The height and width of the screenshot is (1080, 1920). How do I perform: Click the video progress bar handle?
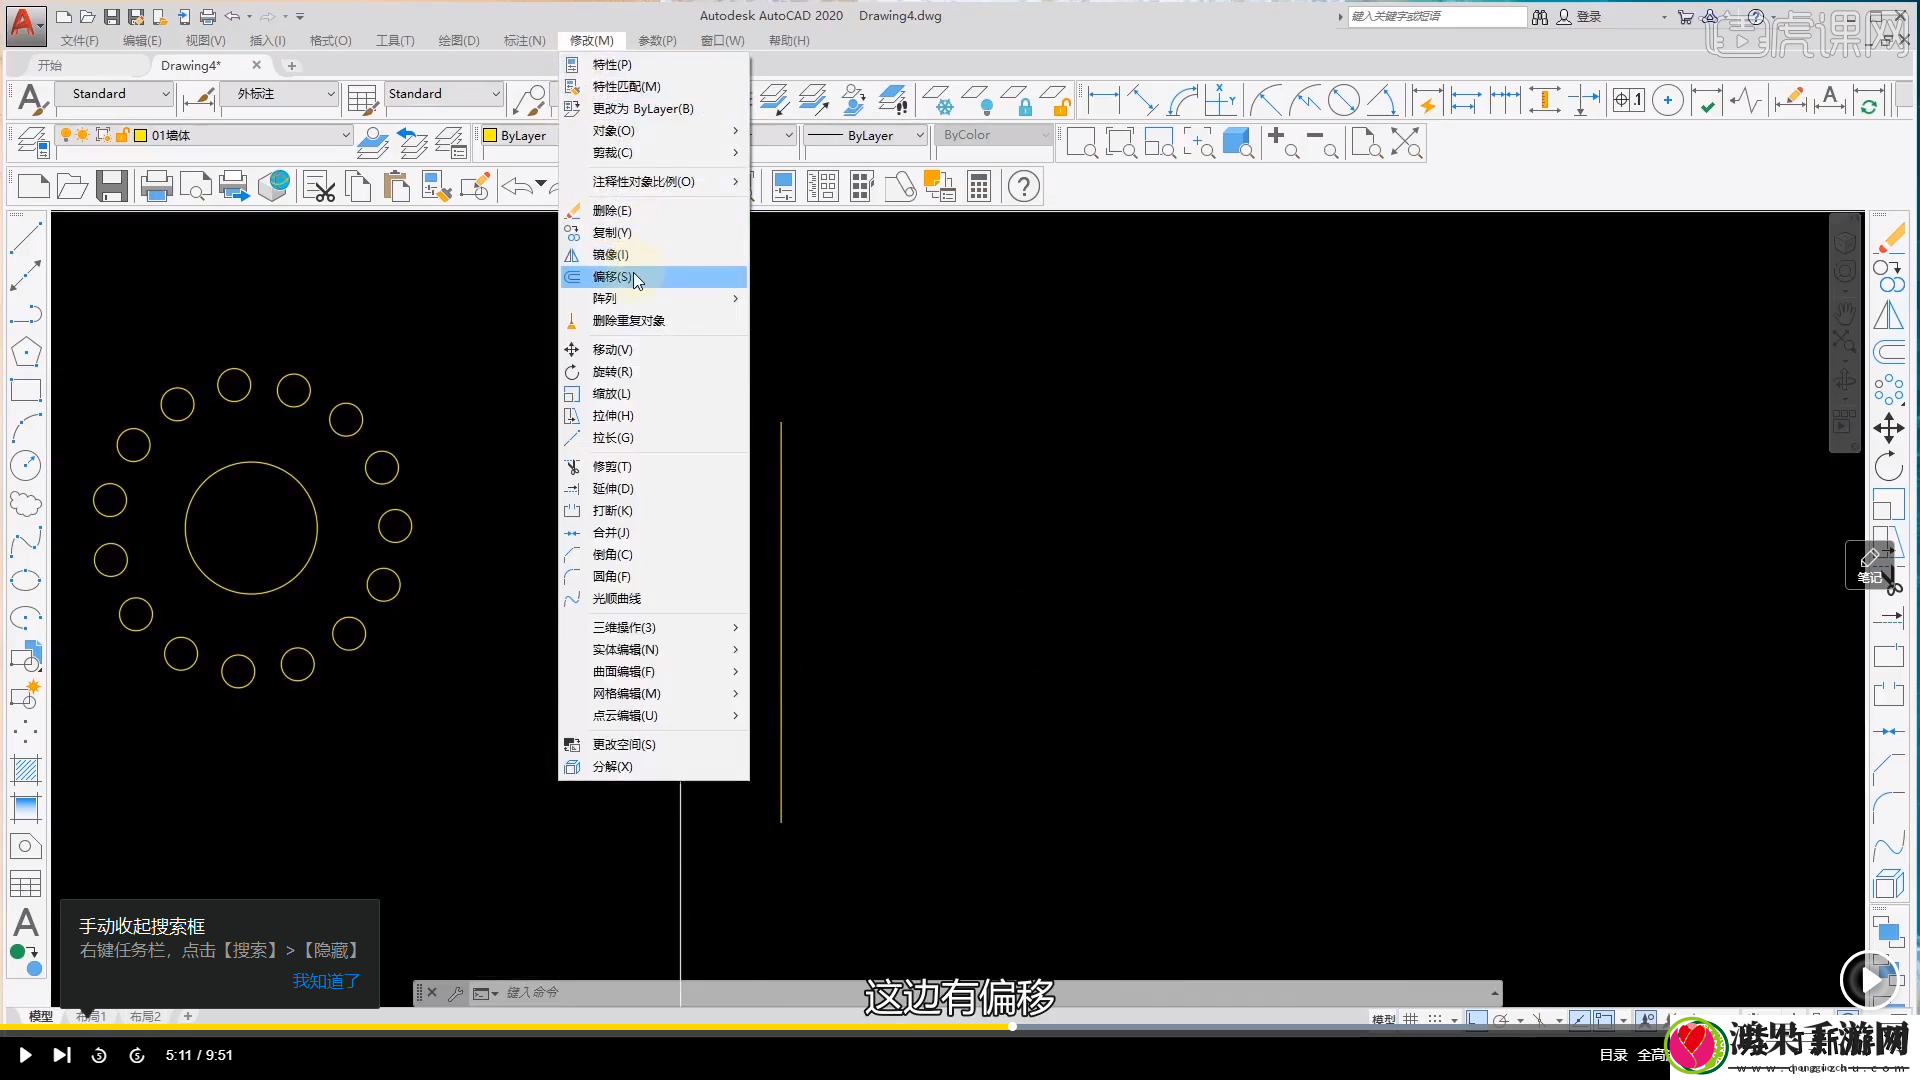[1012, 1027]
